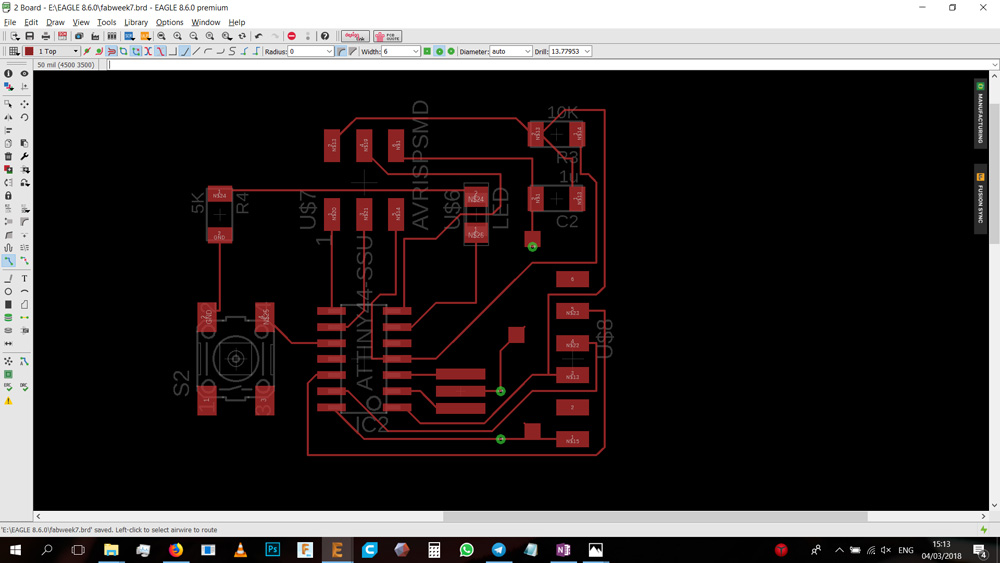This screenshot has width=1000, height=563.
Task: Toggle the octagon via shape option
Action: point(451,51)
